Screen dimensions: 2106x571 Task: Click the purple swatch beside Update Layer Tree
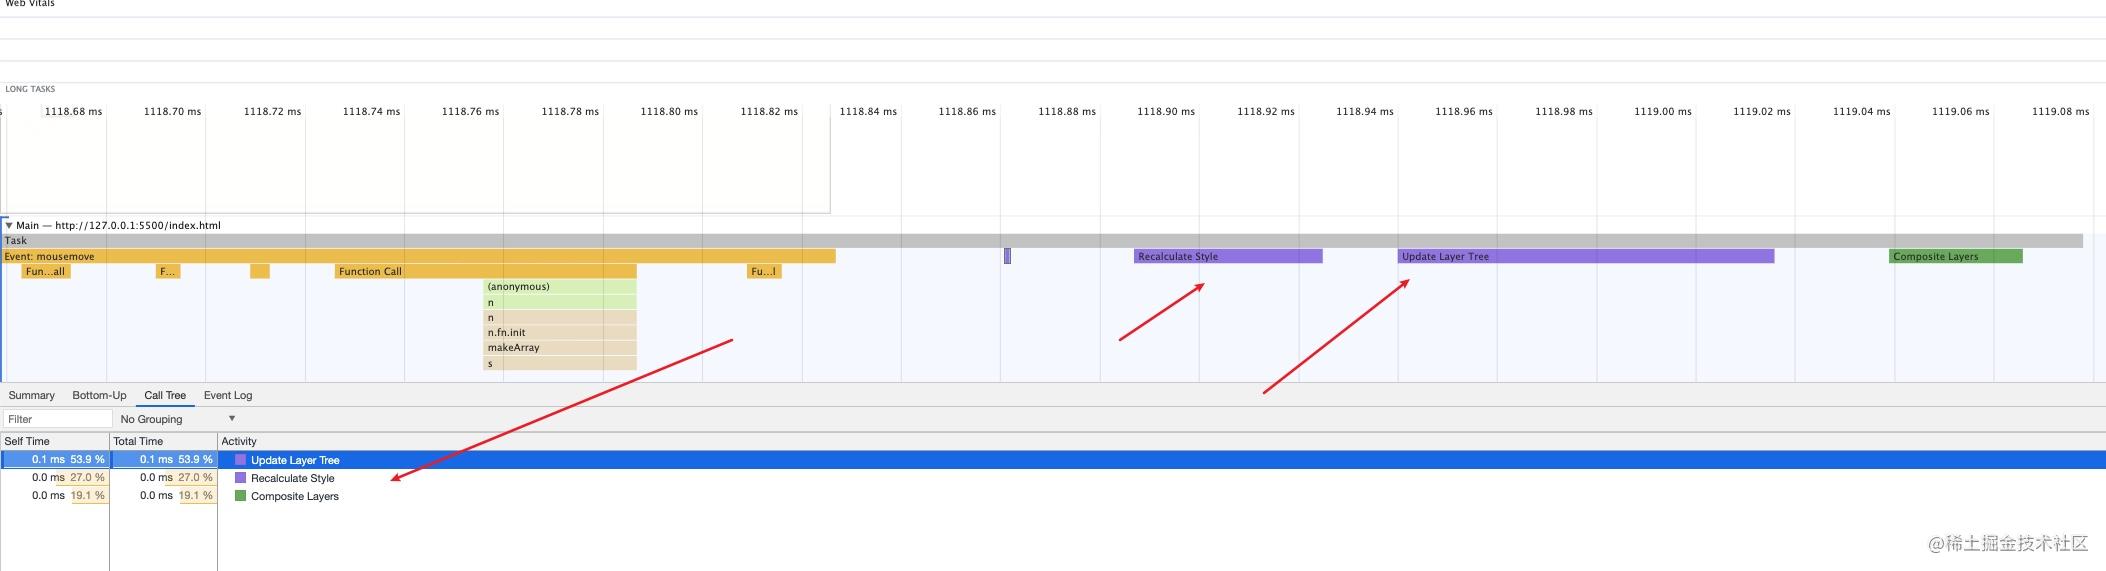pos(240,460)
